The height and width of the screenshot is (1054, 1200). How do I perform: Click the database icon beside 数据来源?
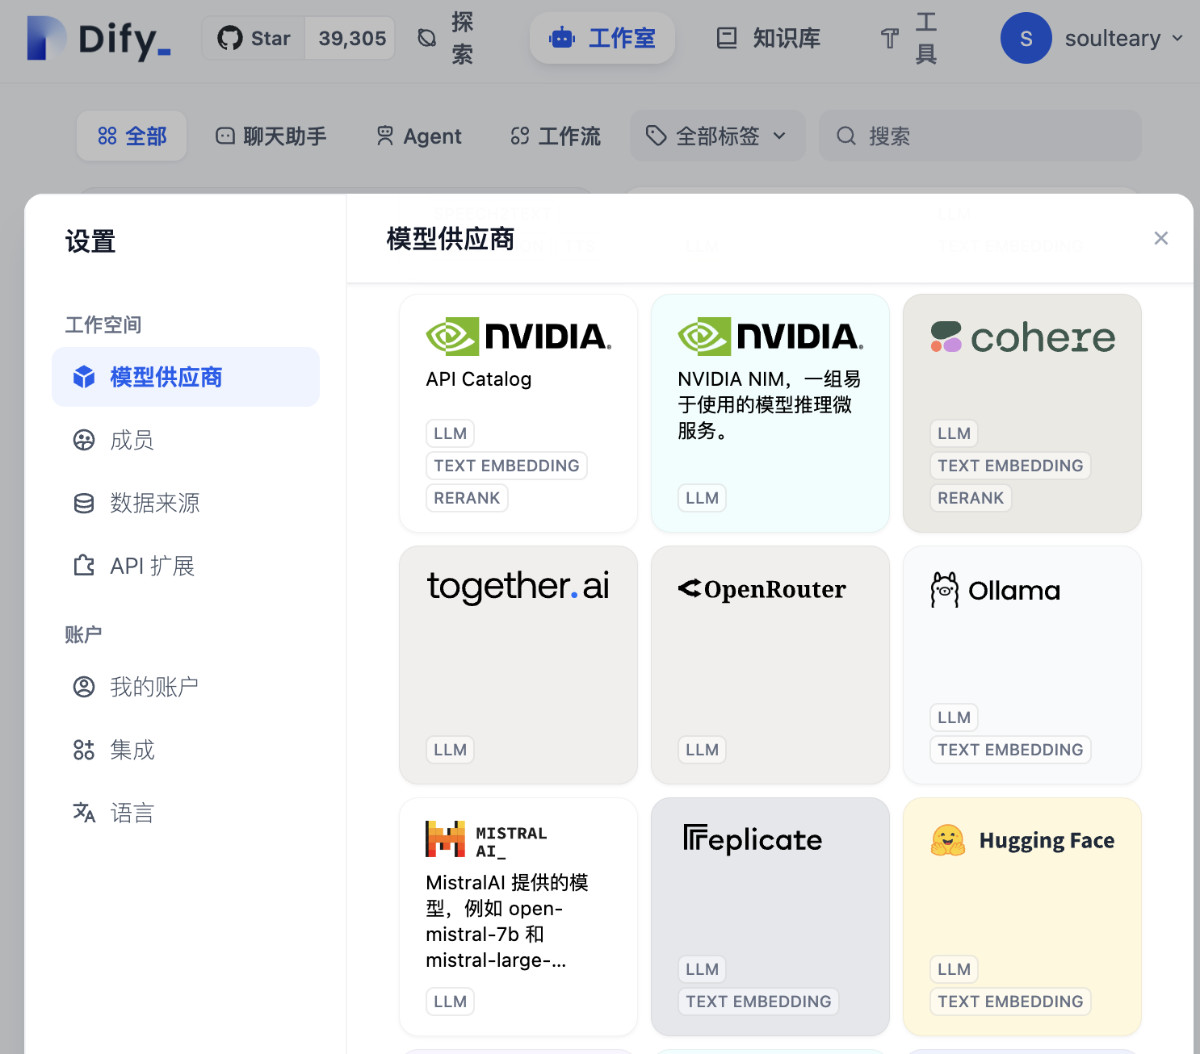pyautogui.click(x=84, y=503)
